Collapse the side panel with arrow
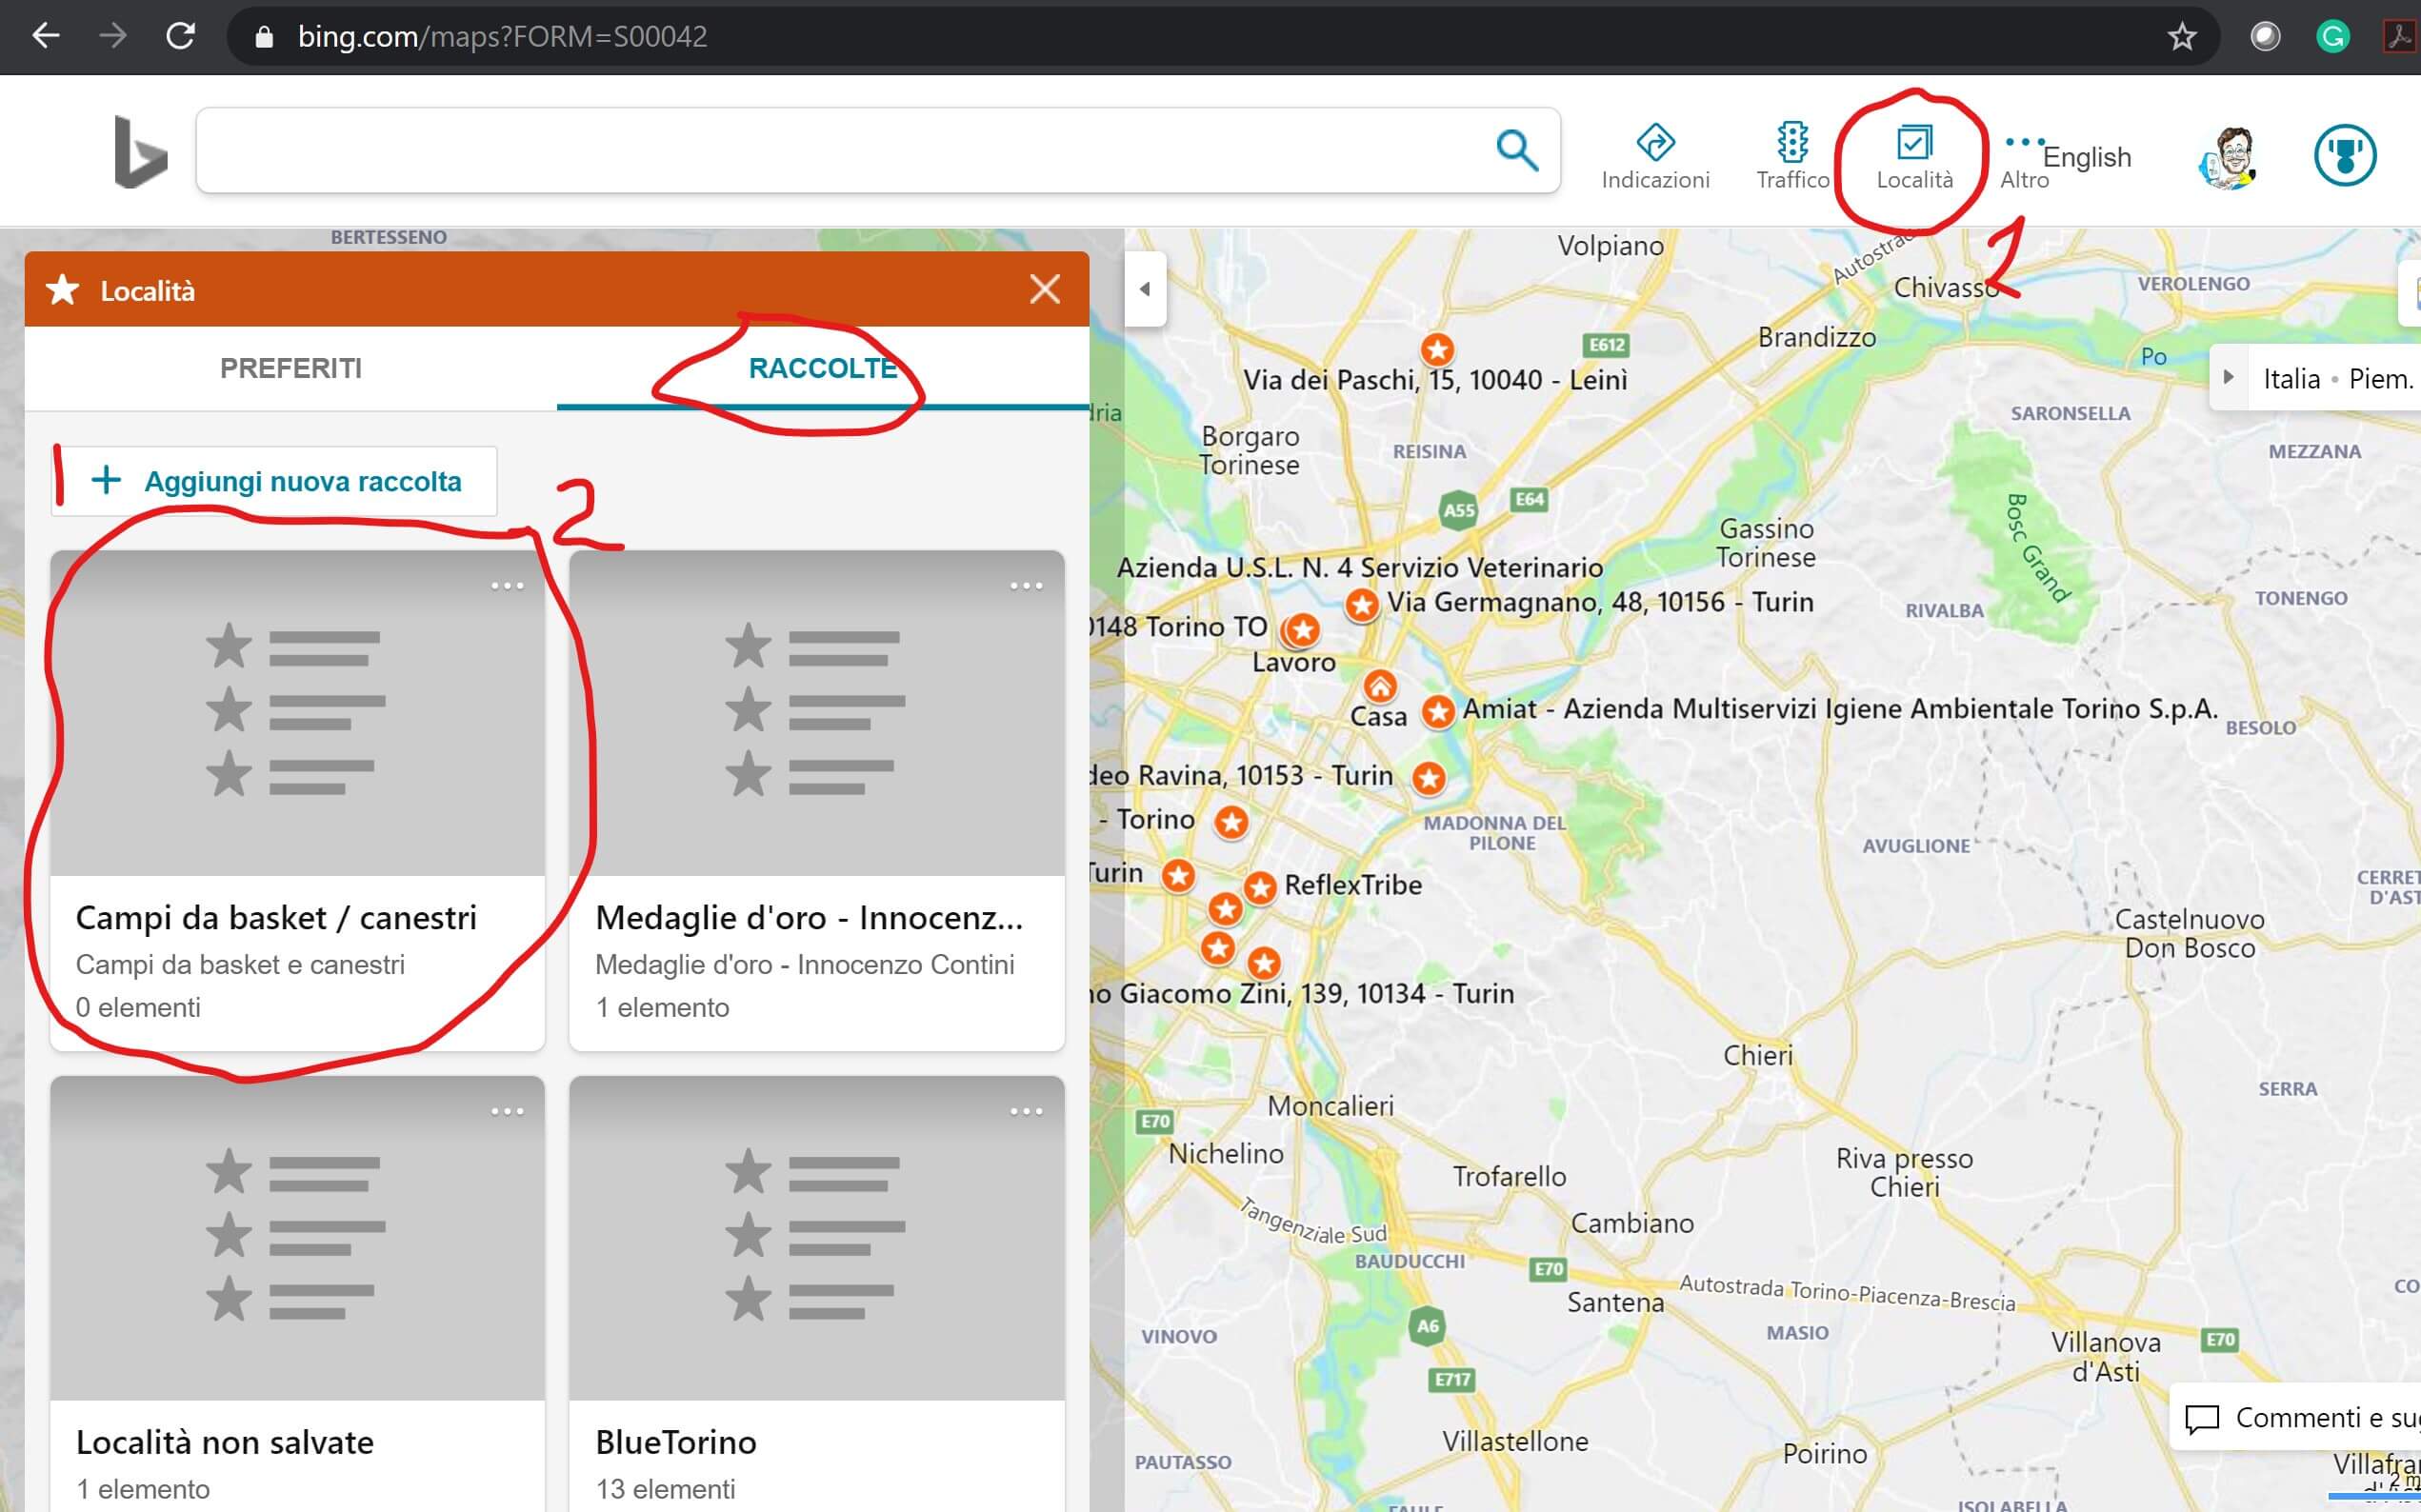 [1145, 289]
